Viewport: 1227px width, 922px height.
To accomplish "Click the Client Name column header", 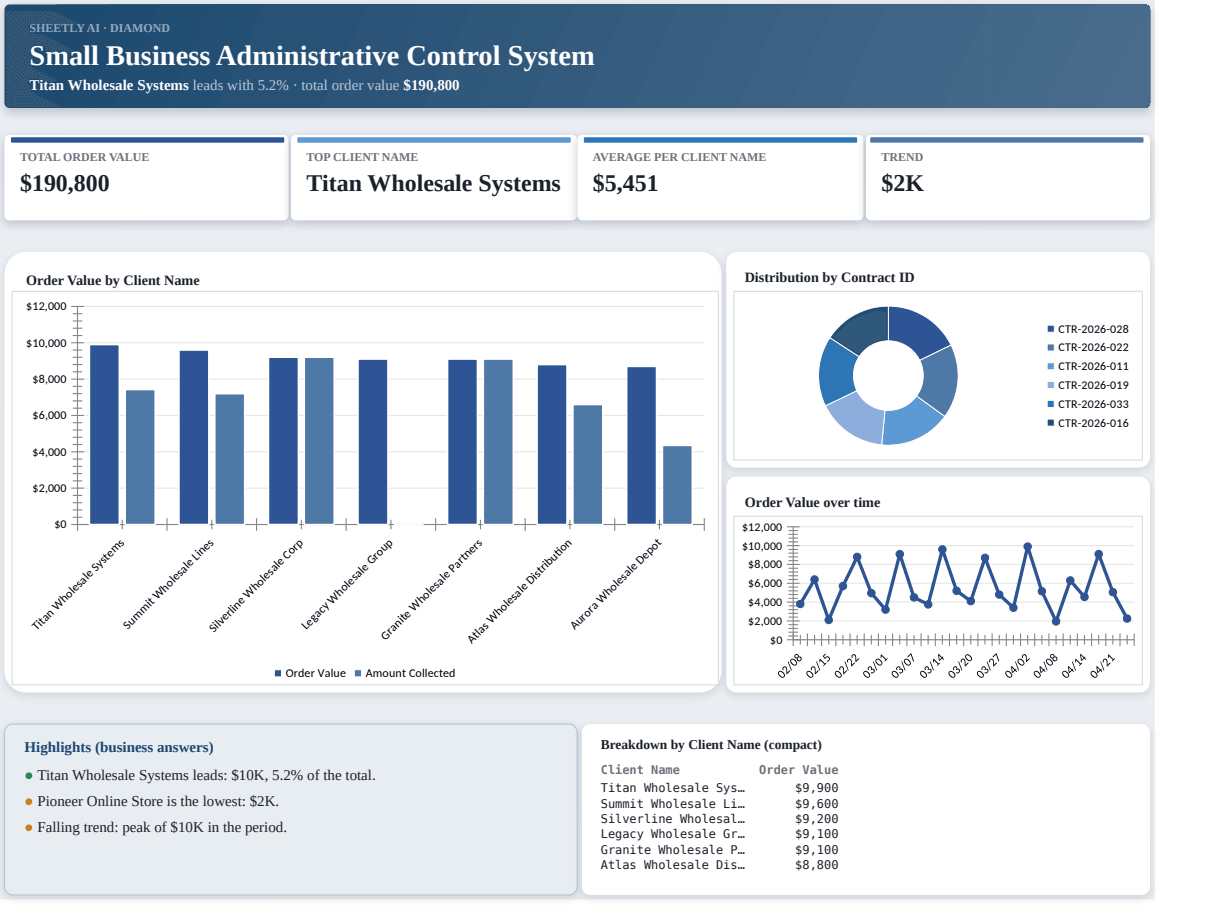I will click(x=640, y=770).
